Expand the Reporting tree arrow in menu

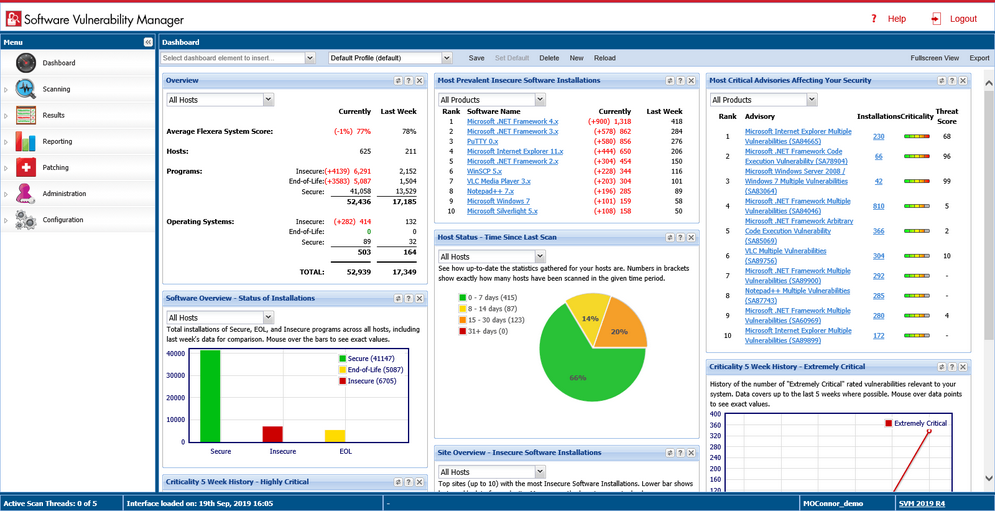pyautogui.click(x=6, y=142)
